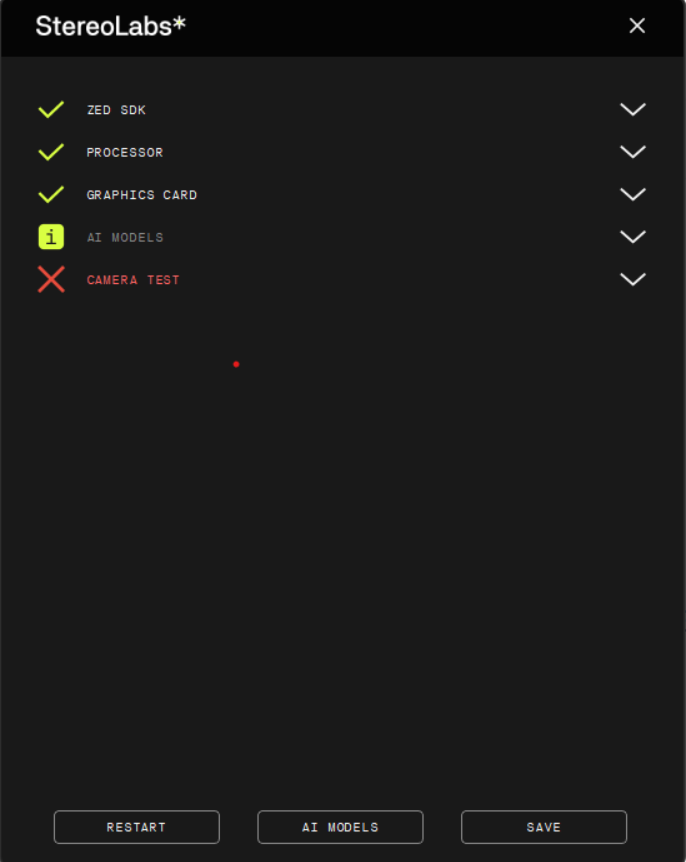
Task: Click the Graphics Card checkmark icon
Action: point(51,195)
